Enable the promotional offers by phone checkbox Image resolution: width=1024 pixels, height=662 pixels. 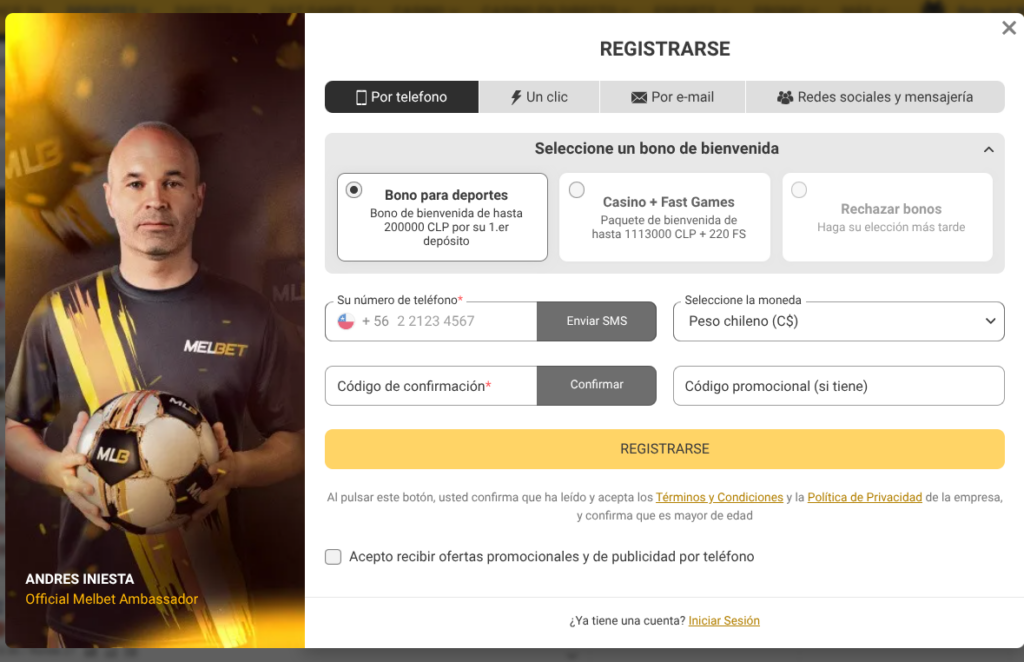click(x=333, y=556)
